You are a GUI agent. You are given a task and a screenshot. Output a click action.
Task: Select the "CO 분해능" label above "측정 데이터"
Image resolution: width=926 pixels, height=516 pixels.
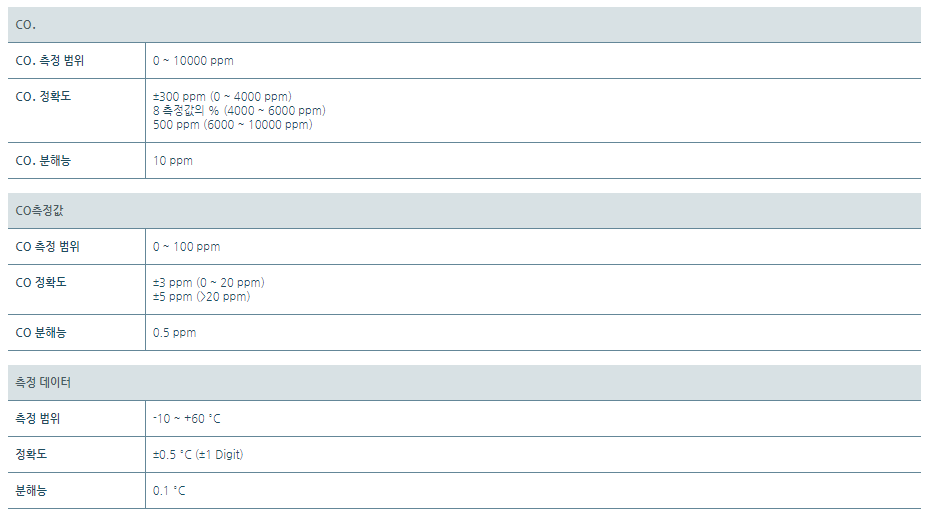click(x=41, y=333)
